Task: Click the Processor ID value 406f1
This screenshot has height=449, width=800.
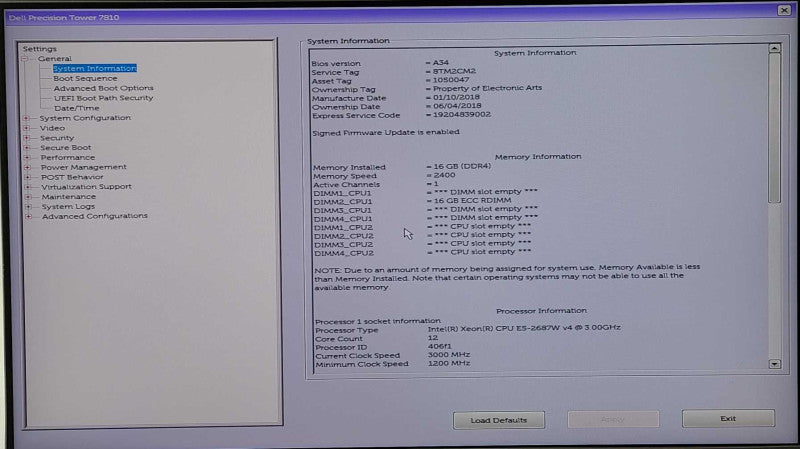Action: click(440, 346)
